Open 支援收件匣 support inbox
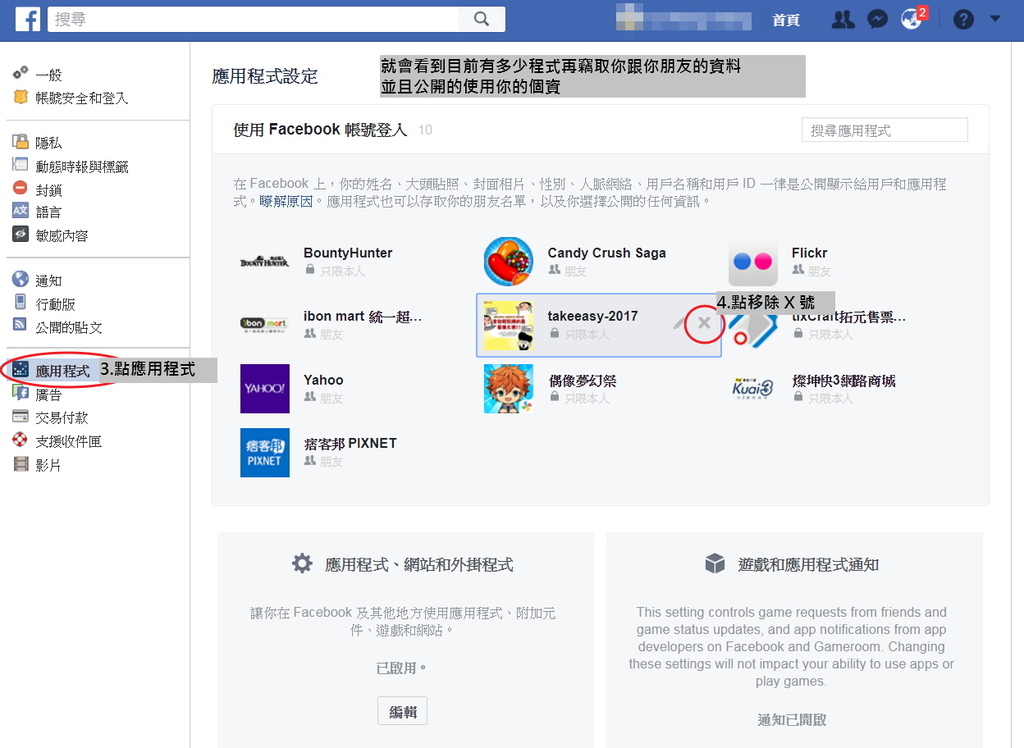The width and height of the screenshot is (1024, 748). click(68, 442)
